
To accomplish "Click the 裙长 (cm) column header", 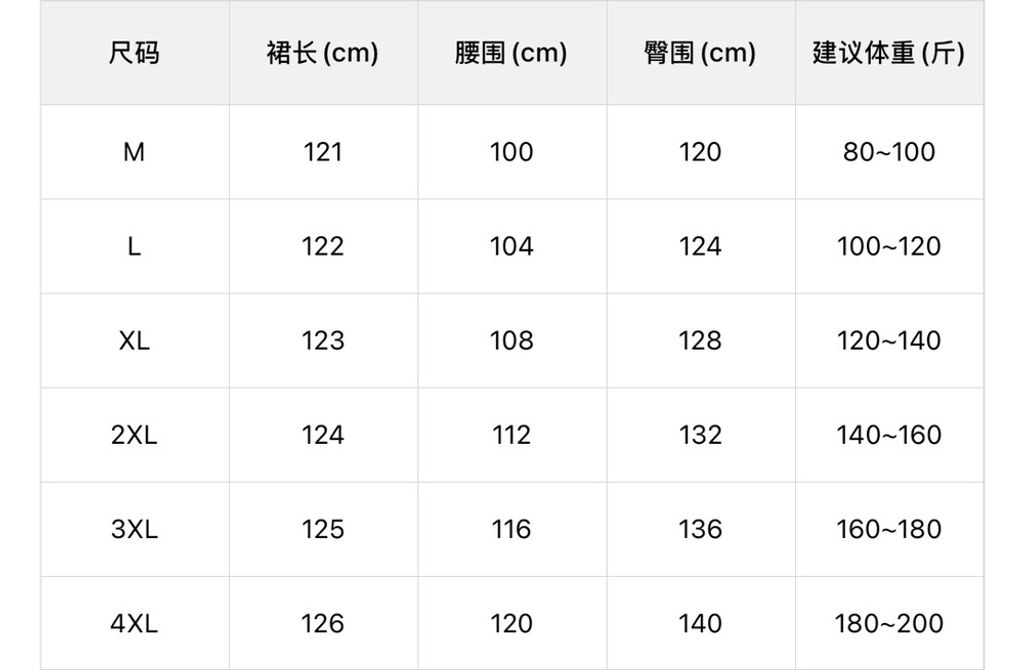I will (x=322, y=53).
